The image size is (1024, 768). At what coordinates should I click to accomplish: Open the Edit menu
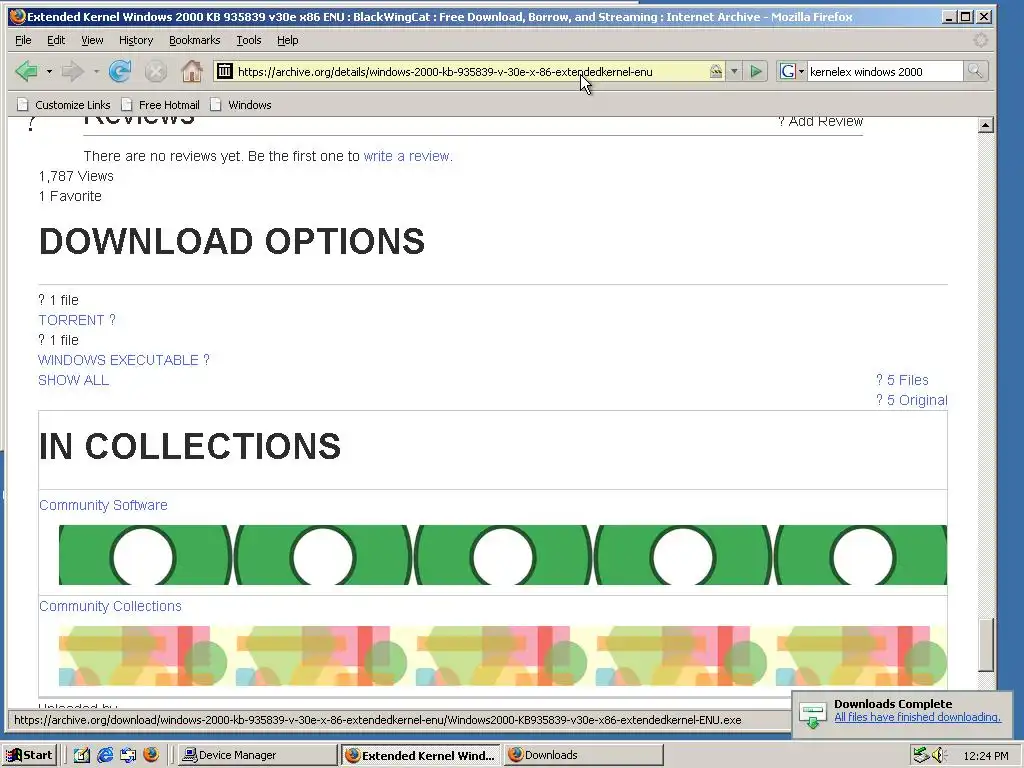(56, 40)
